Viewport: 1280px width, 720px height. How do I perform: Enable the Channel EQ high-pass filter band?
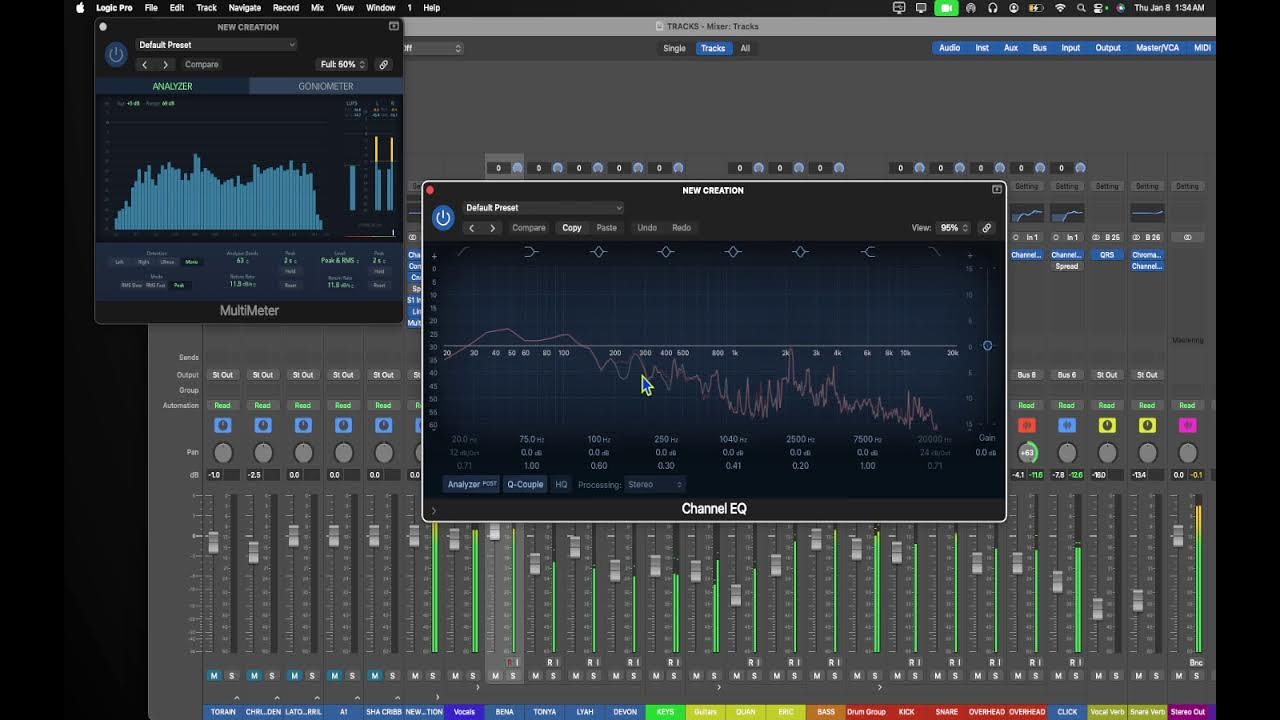click(464, 252)
